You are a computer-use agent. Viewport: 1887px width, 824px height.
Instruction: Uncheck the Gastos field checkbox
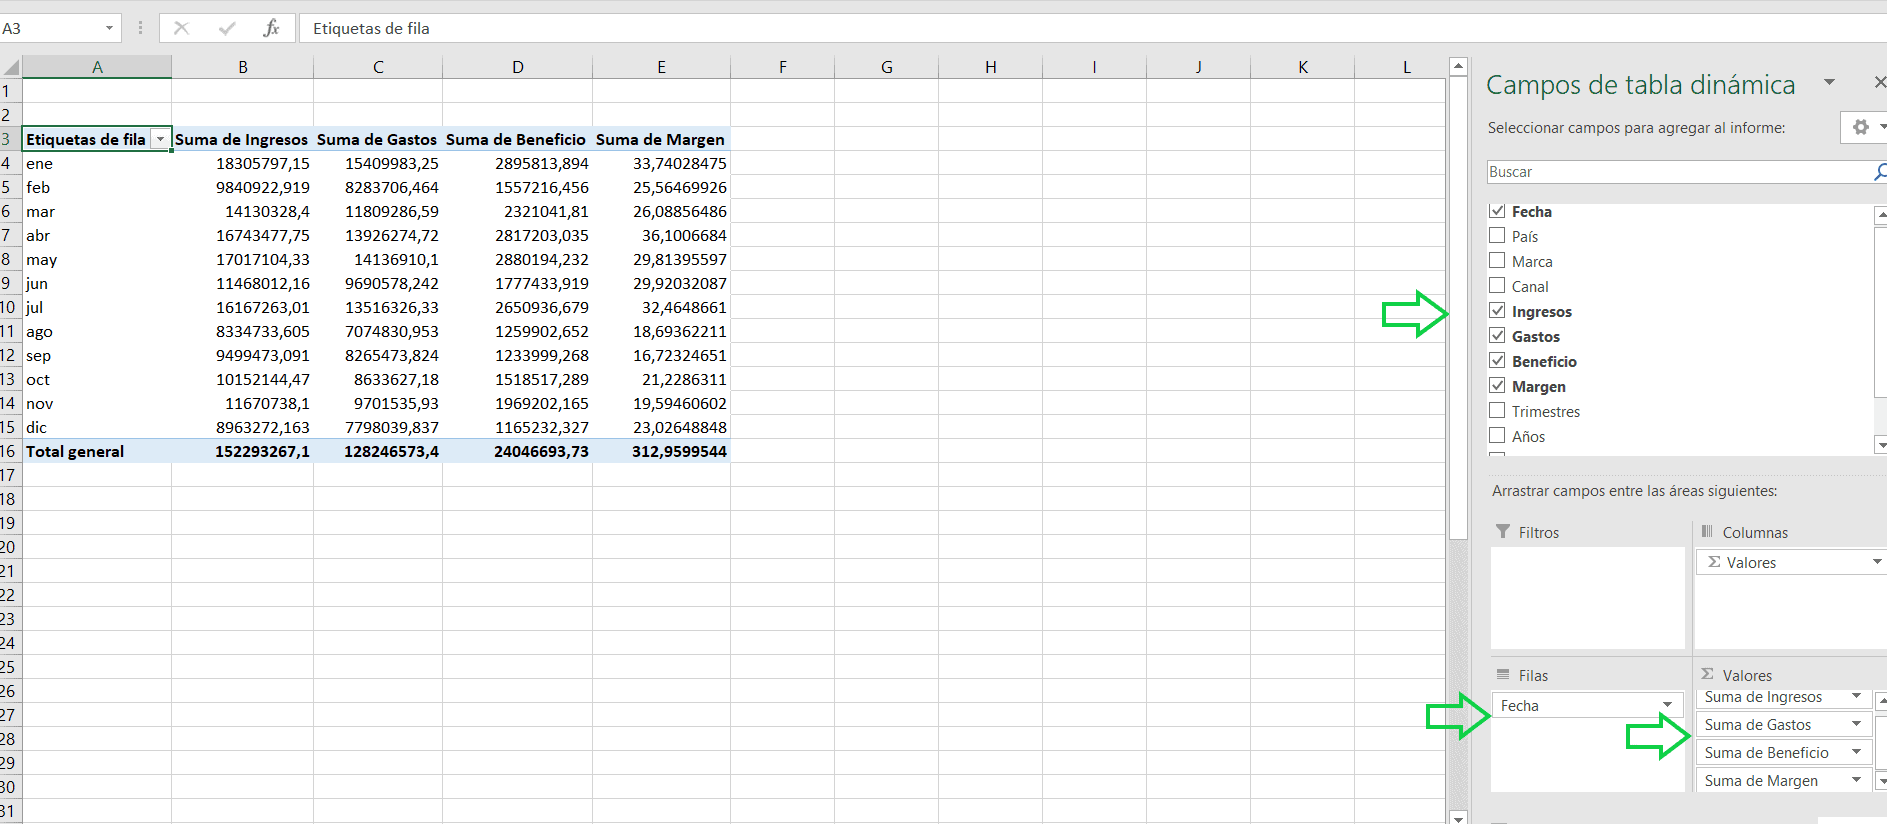[1497, 336]
